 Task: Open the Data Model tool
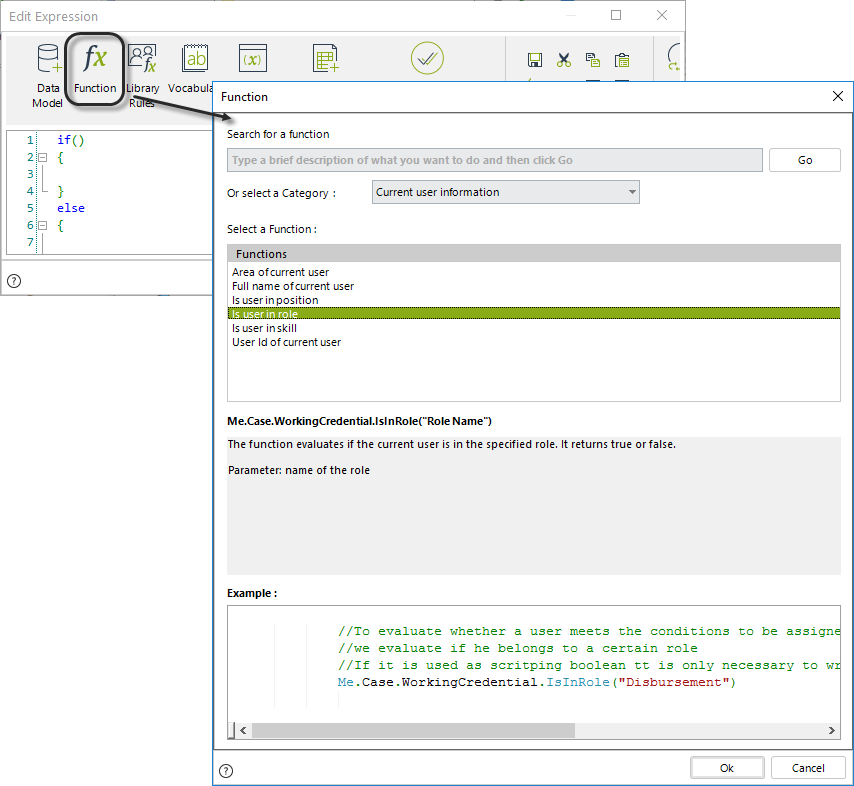point(47,75)
